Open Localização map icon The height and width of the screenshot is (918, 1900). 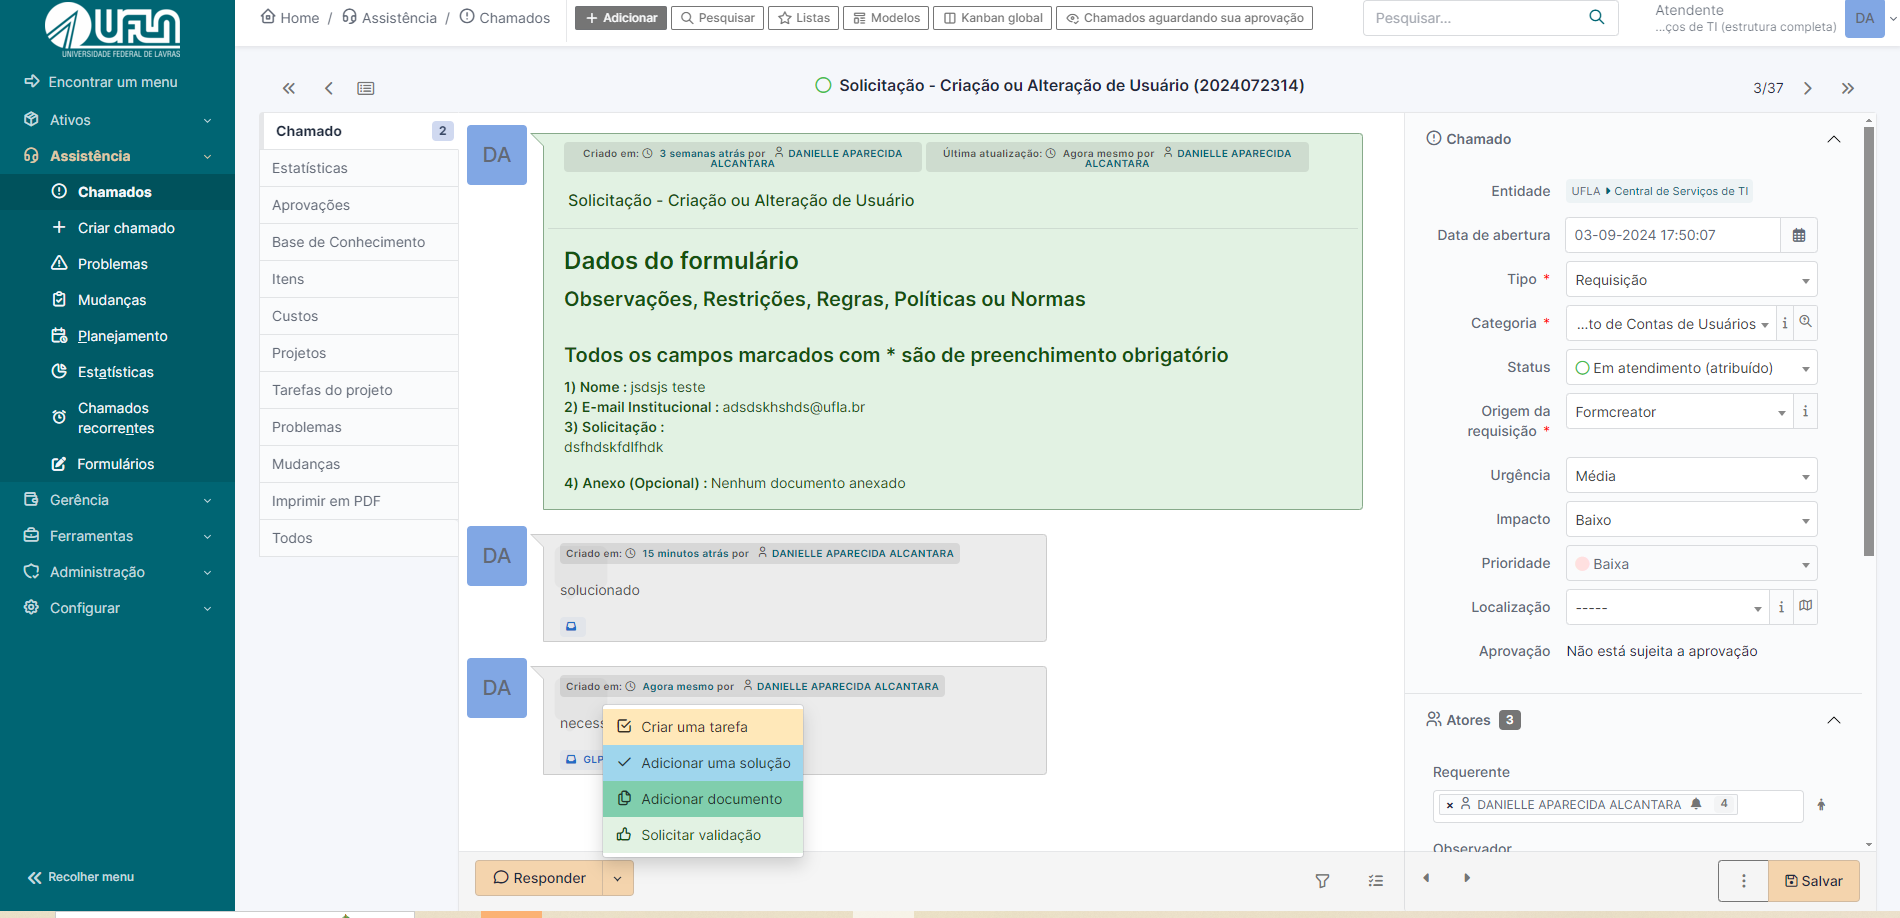(x=1805, y=606)
